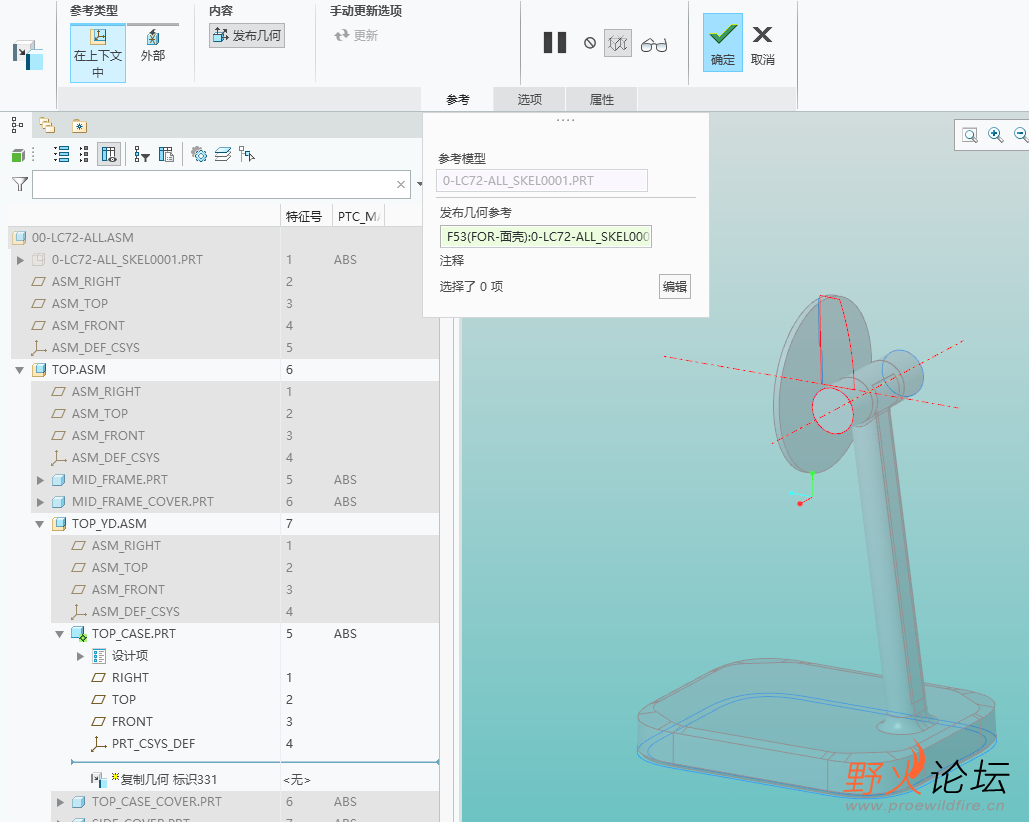Select the PRT_CSYS_DEF item

click(x=153, y=743)
